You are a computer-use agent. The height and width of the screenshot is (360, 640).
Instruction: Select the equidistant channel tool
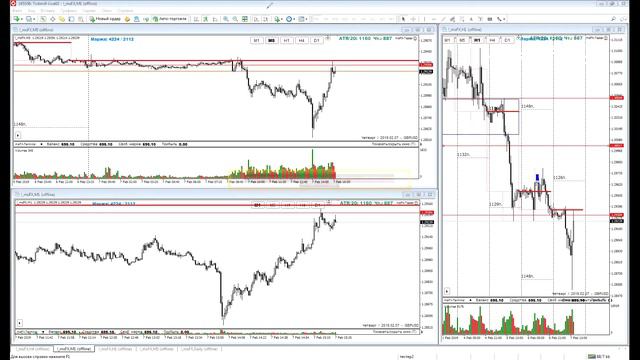click(452, 19)
